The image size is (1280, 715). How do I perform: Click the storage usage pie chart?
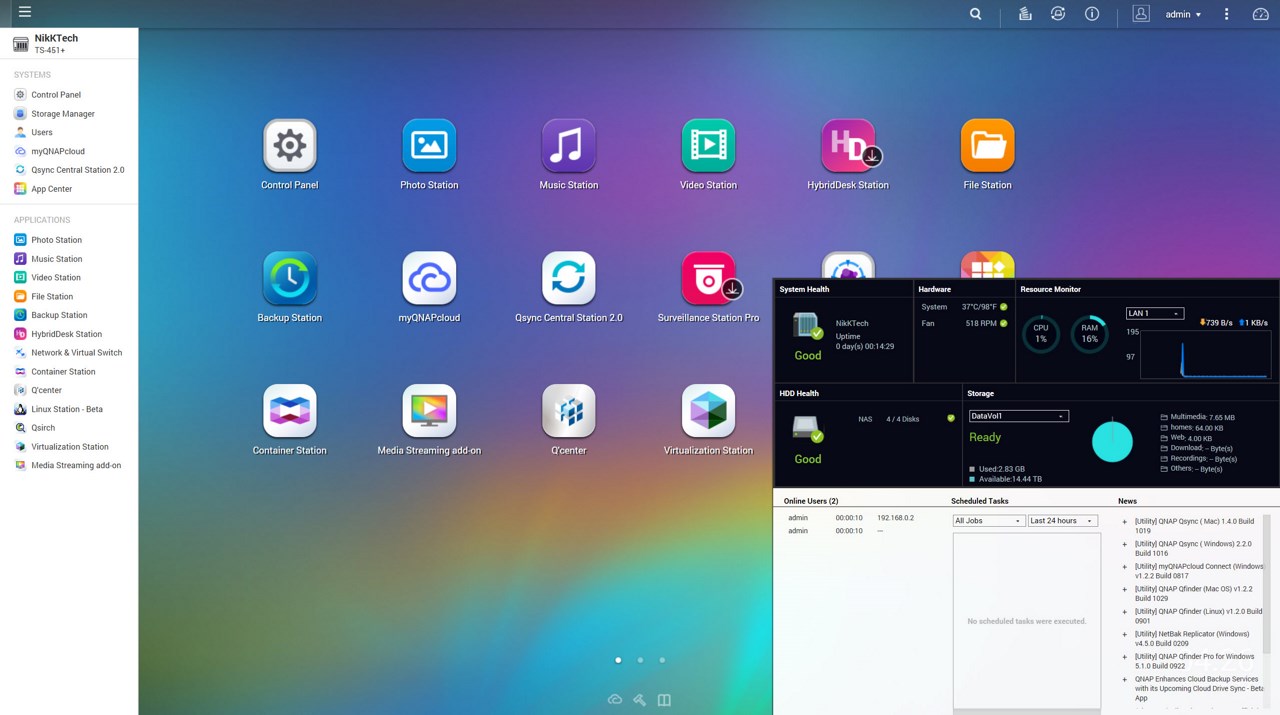(1112, 441)
